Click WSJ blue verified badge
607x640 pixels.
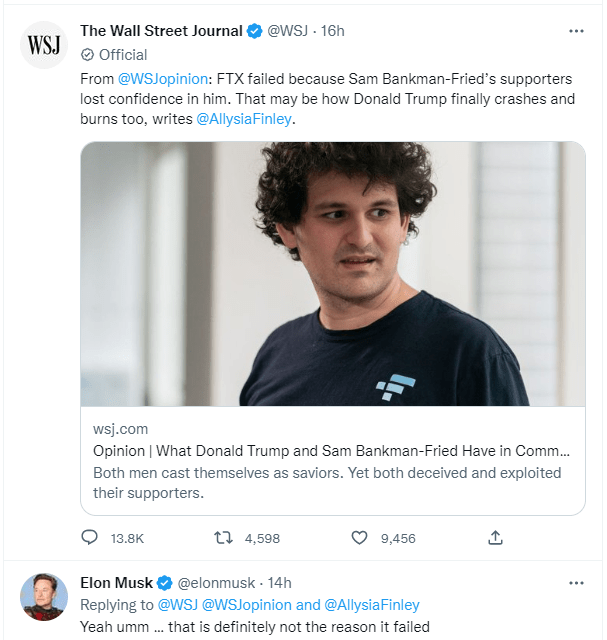click(254, 31)
